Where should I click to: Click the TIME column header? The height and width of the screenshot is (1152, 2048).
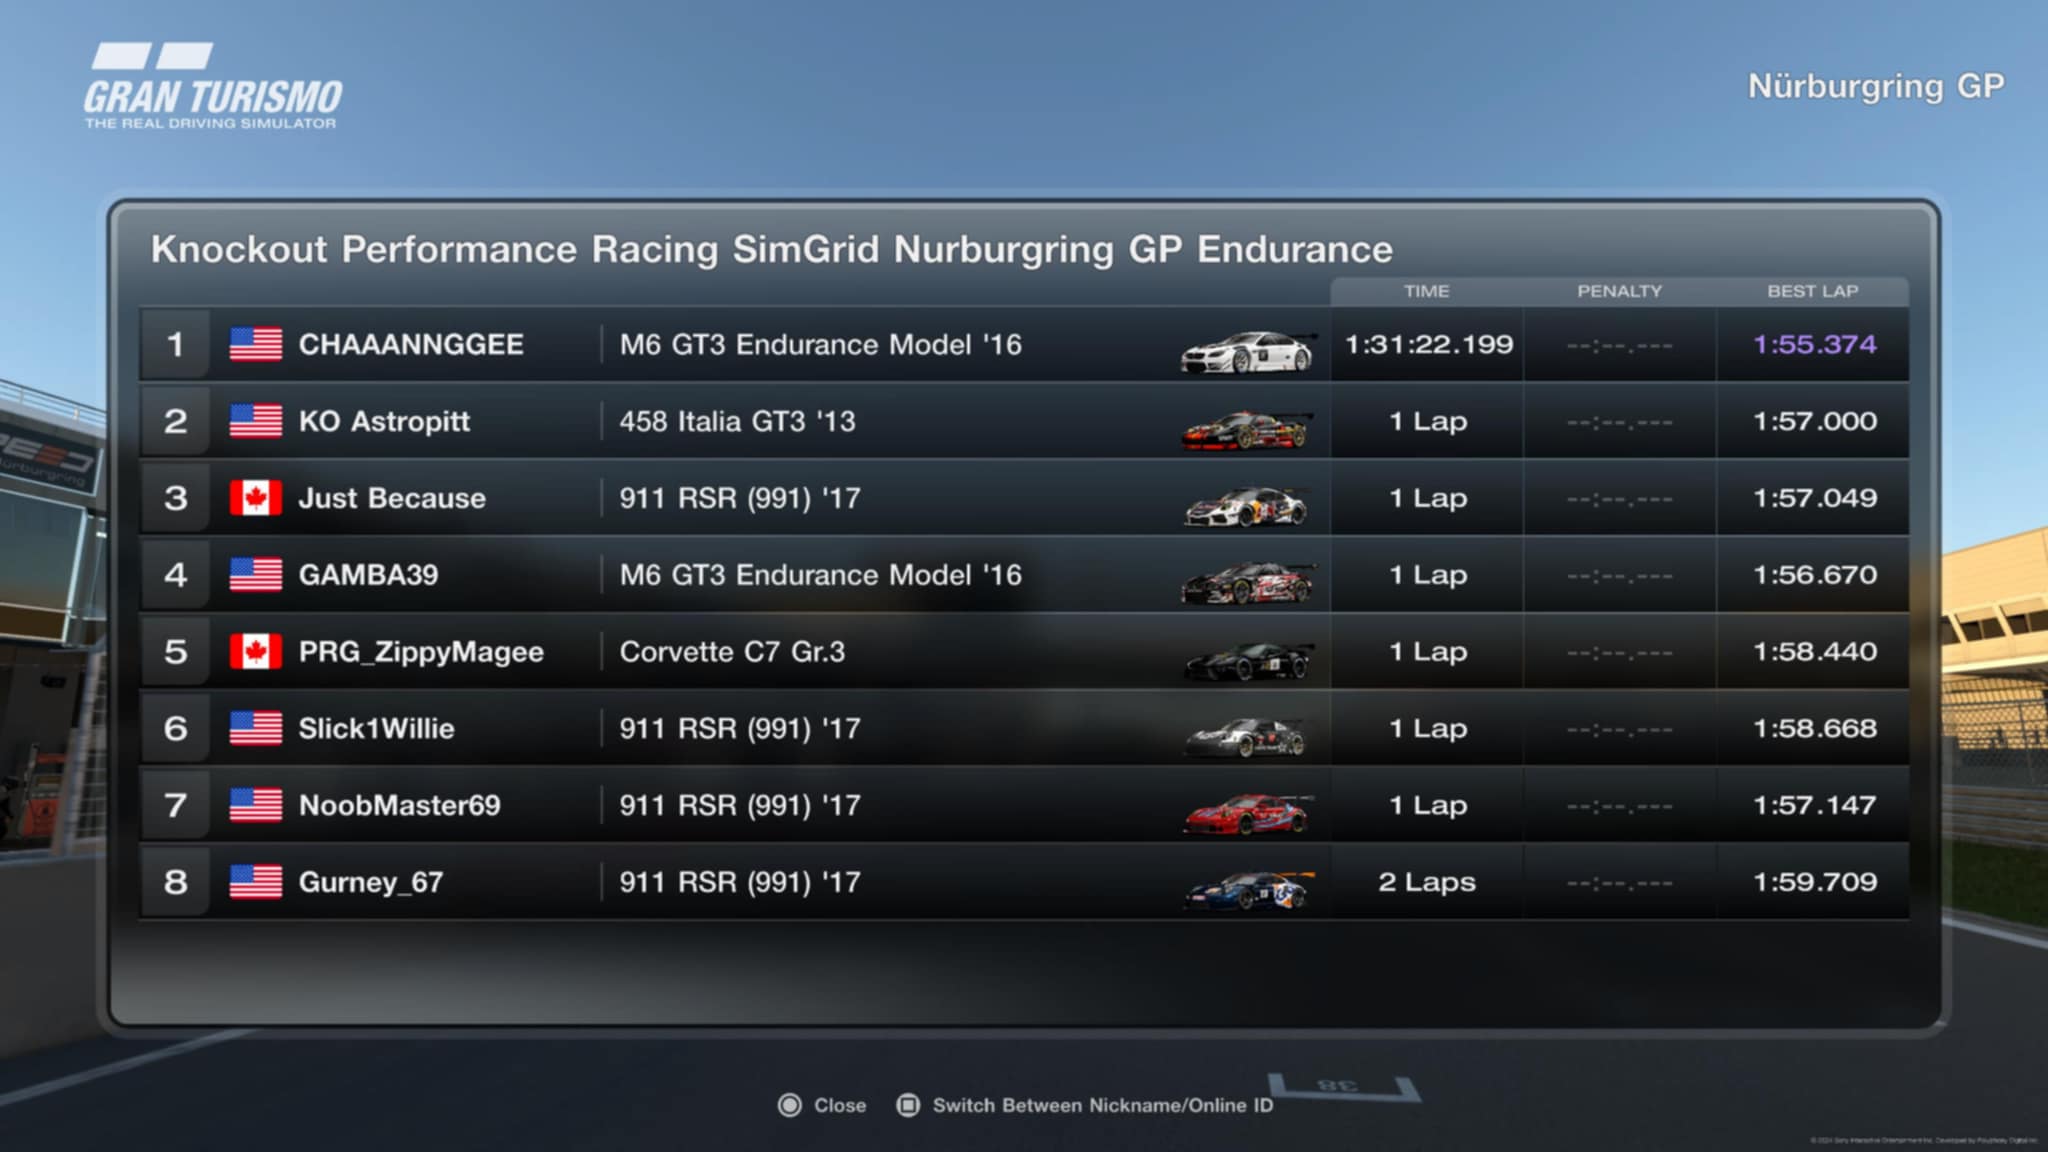tap(1426, 291)
